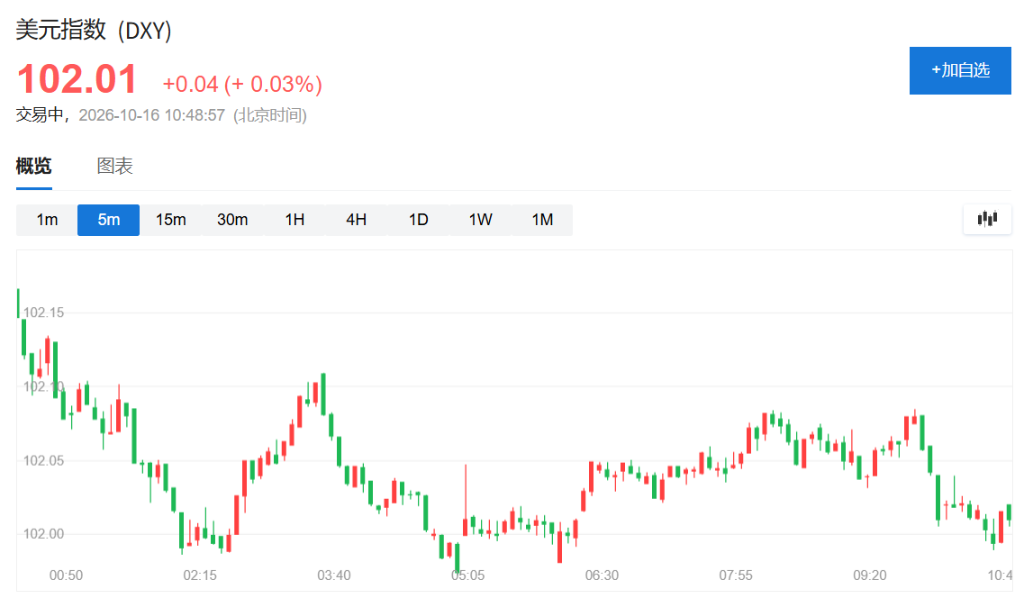Viewport: 1024px width, 607px height.
Task: Click the 美元指数 (DXY) title
Action: point(93,30)
